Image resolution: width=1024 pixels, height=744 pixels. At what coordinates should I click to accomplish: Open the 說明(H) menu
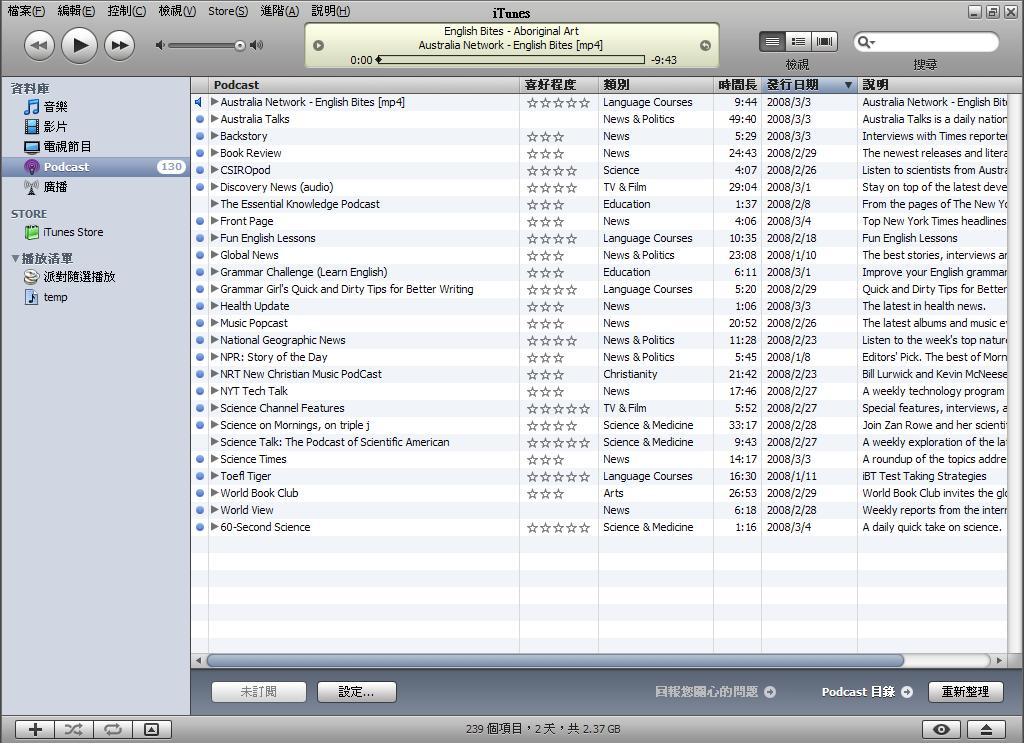coord(330,10)
